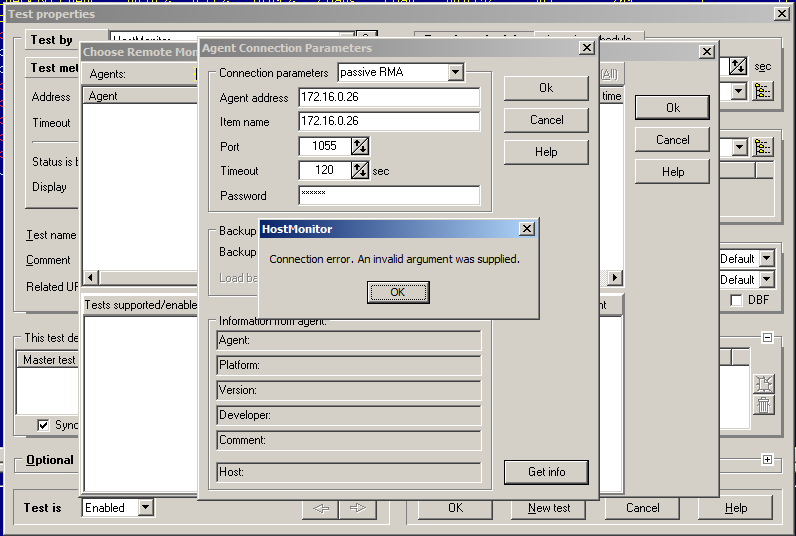This screenshot has height=536, width=796.
Task: Collapse the section using the minus box
Action: [x=767, y=338]
